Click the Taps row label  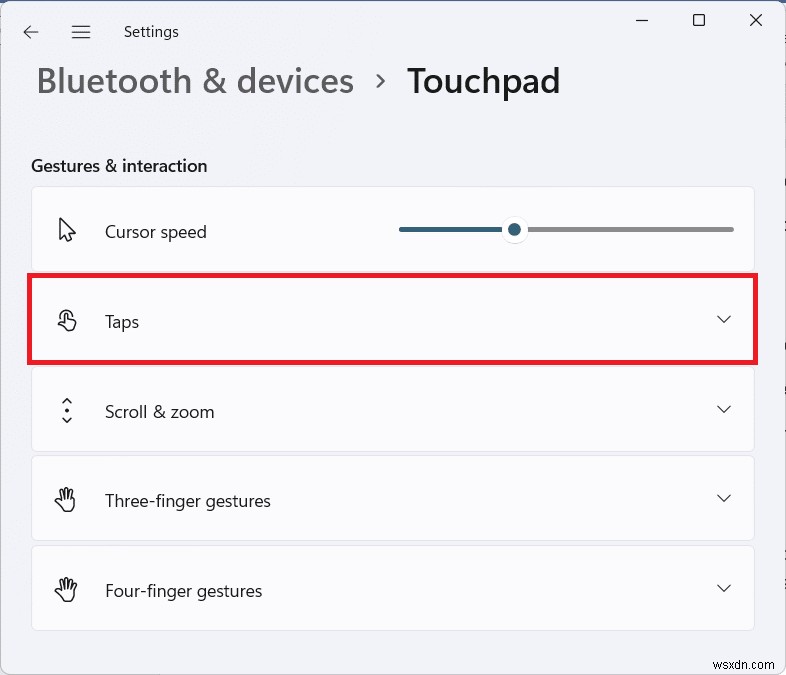[122, 322]
